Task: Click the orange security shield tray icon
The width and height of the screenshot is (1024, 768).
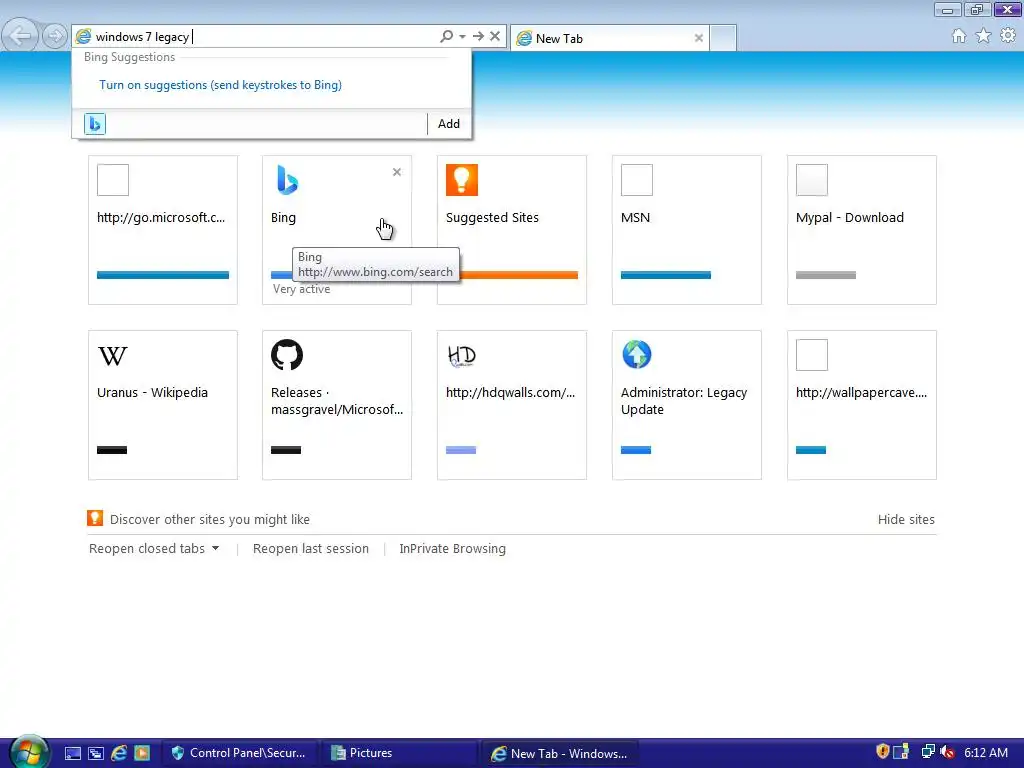Action: tap(883, 752)
